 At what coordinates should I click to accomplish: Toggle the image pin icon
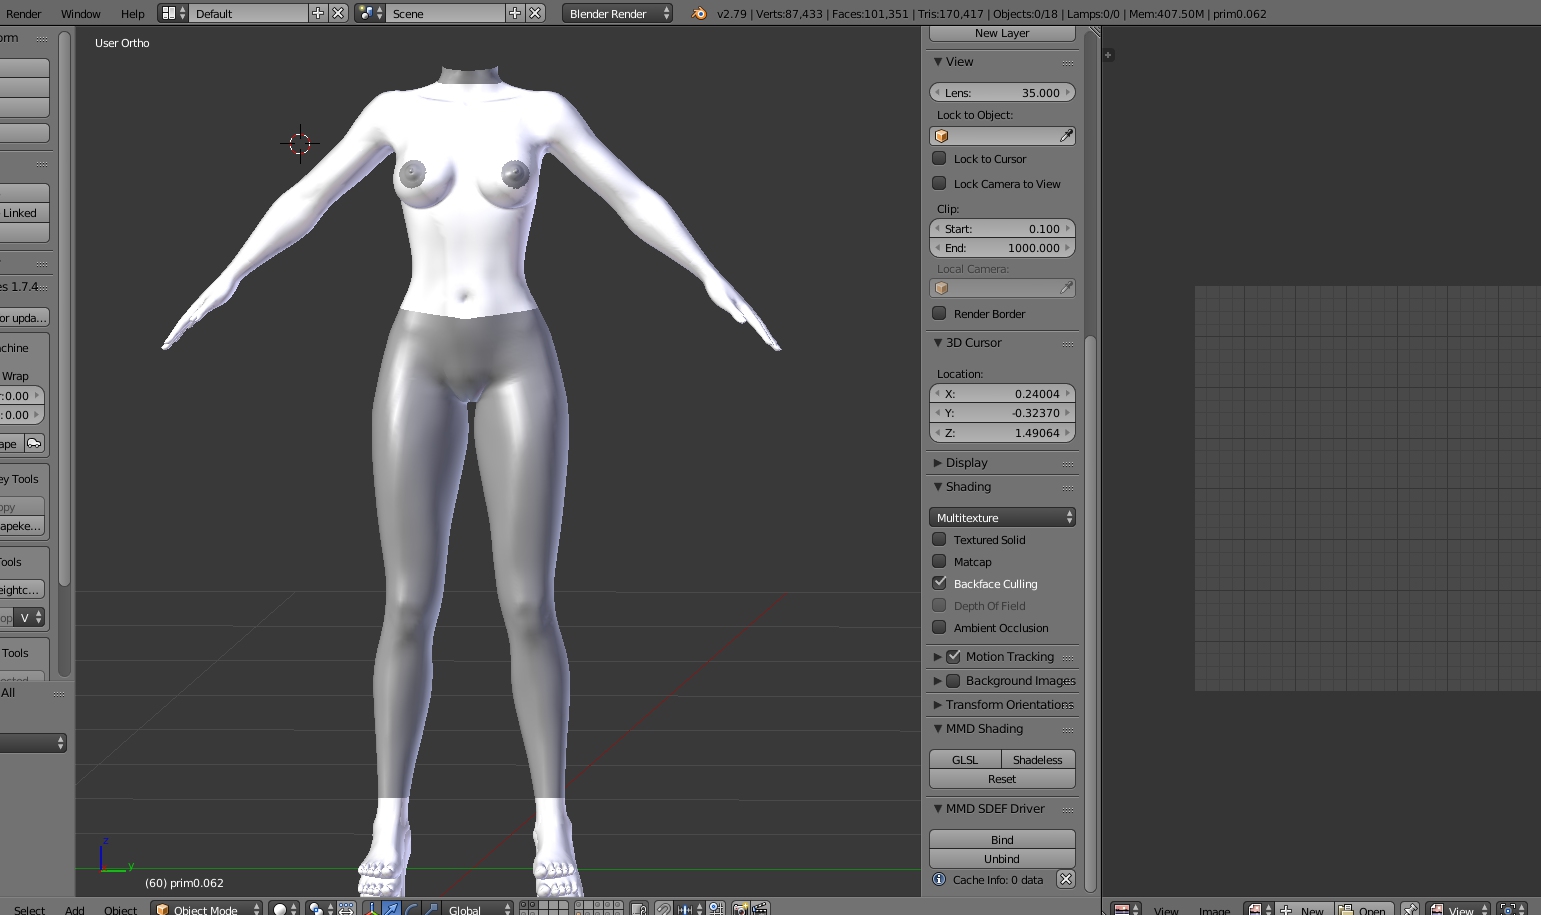coord(1410,909)
